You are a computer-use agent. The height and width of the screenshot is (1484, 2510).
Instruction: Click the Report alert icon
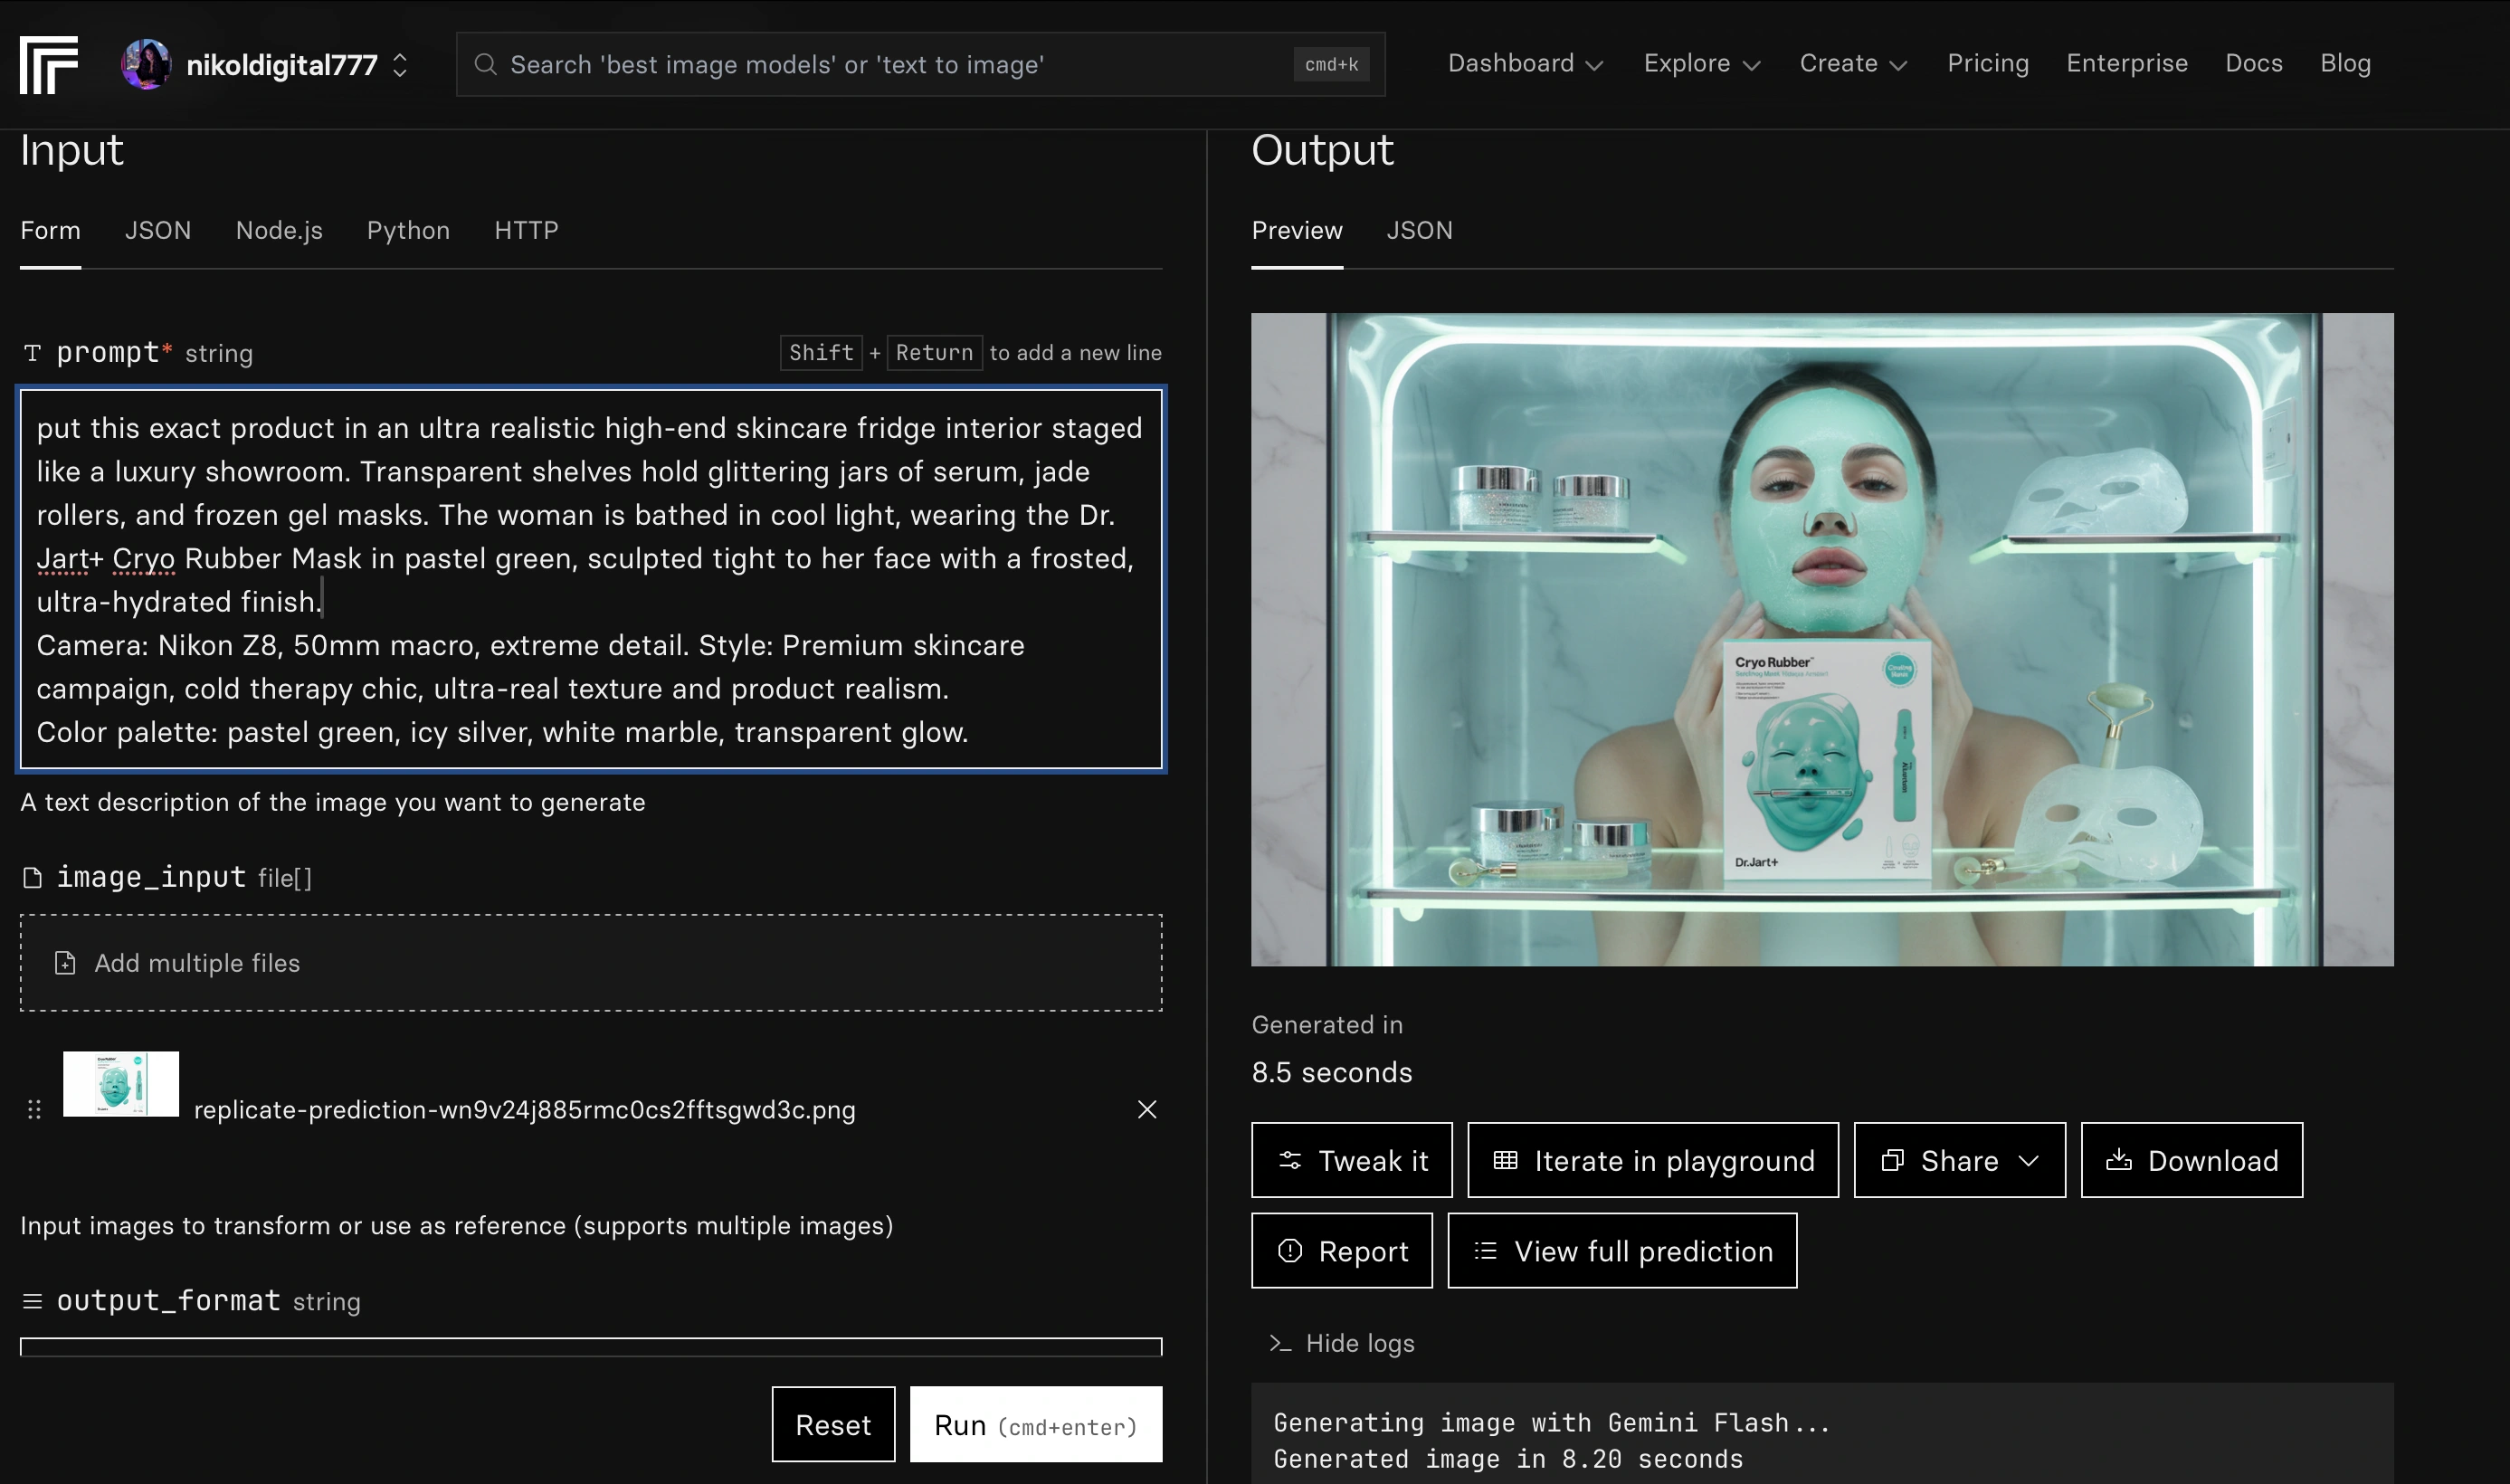1290,1251
